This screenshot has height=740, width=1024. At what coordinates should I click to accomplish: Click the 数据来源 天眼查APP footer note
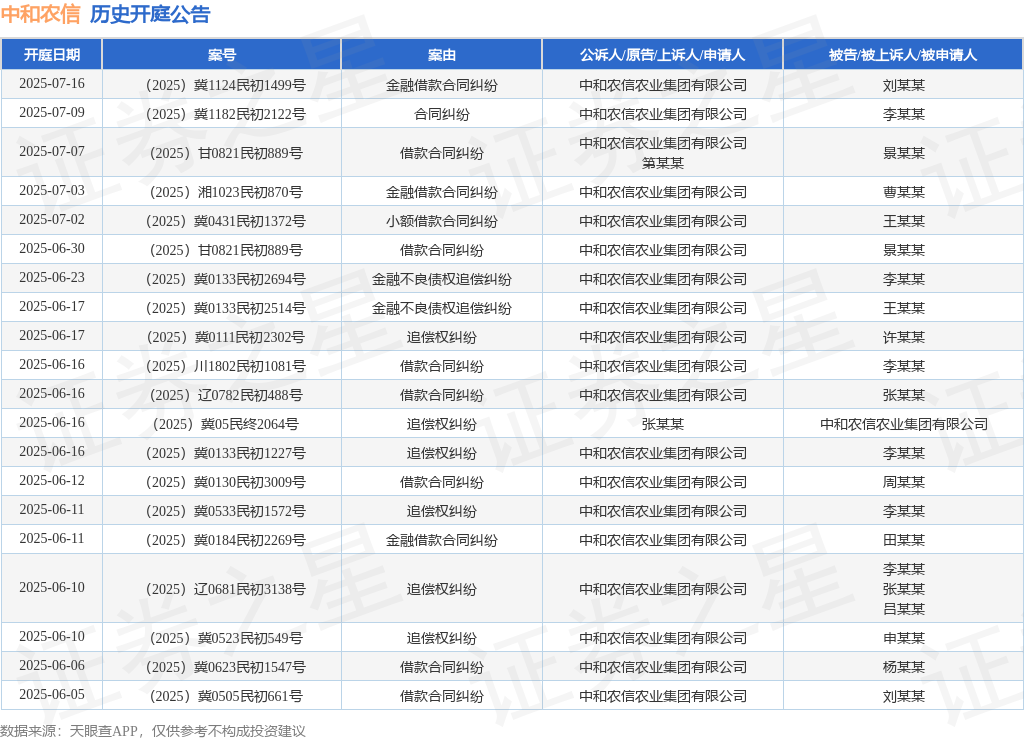click(x=153, y=731)
